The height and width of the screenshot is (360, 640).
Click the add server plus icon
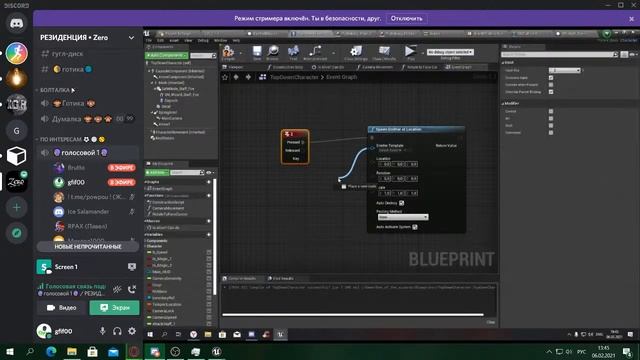click(x=16, y=207)
